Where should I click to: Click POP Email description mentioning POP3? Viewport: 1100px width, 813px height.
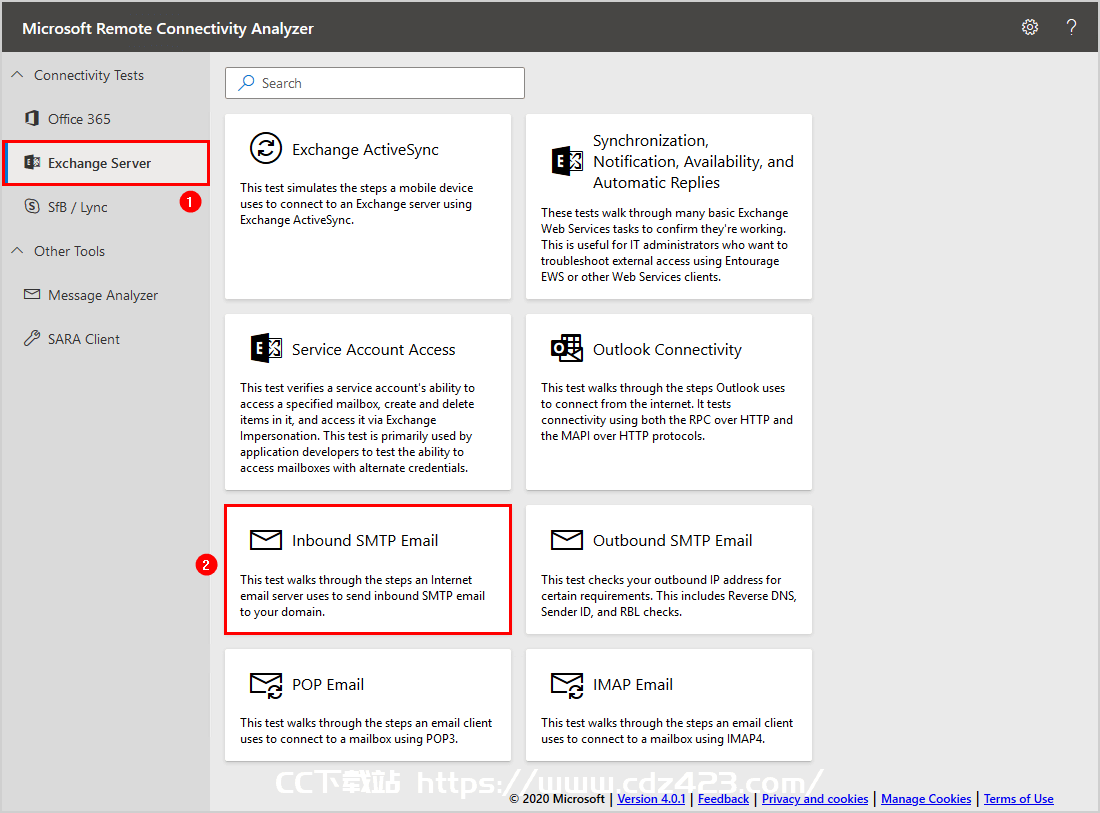(x=365, y=730)
